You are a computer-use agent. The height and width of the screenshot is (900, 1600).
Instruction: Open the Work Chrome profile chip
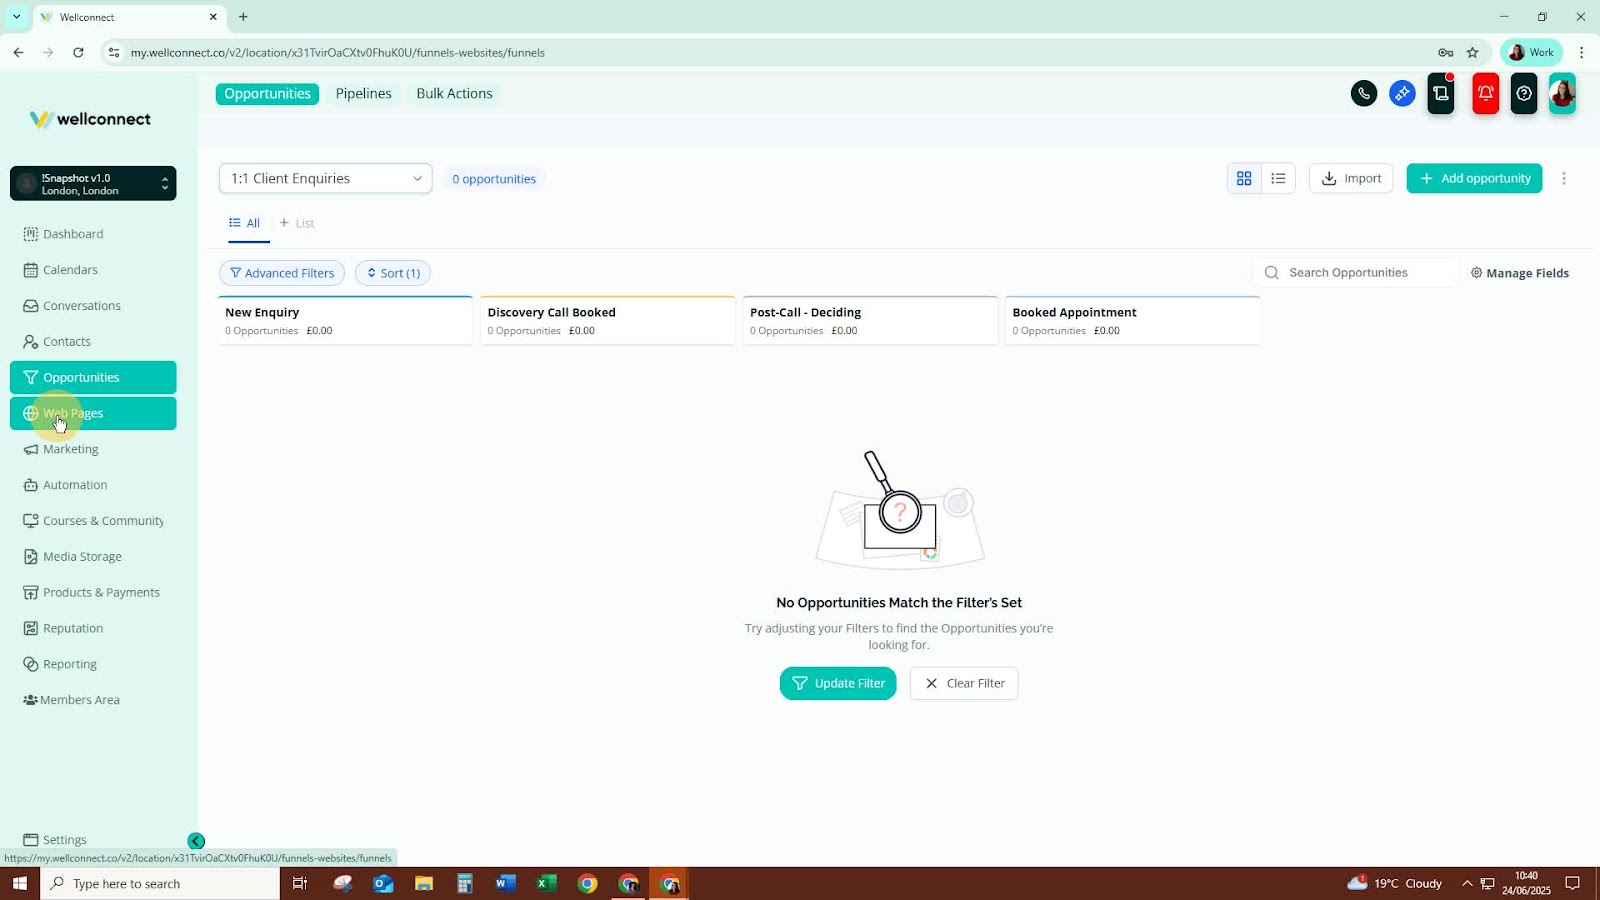1531,53
